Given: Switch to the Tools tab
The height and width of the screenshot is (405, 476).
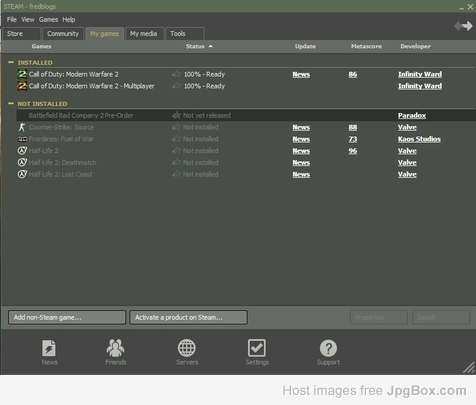Looking at the screenshot, I should pyautogui.click(x=185, y=34).
